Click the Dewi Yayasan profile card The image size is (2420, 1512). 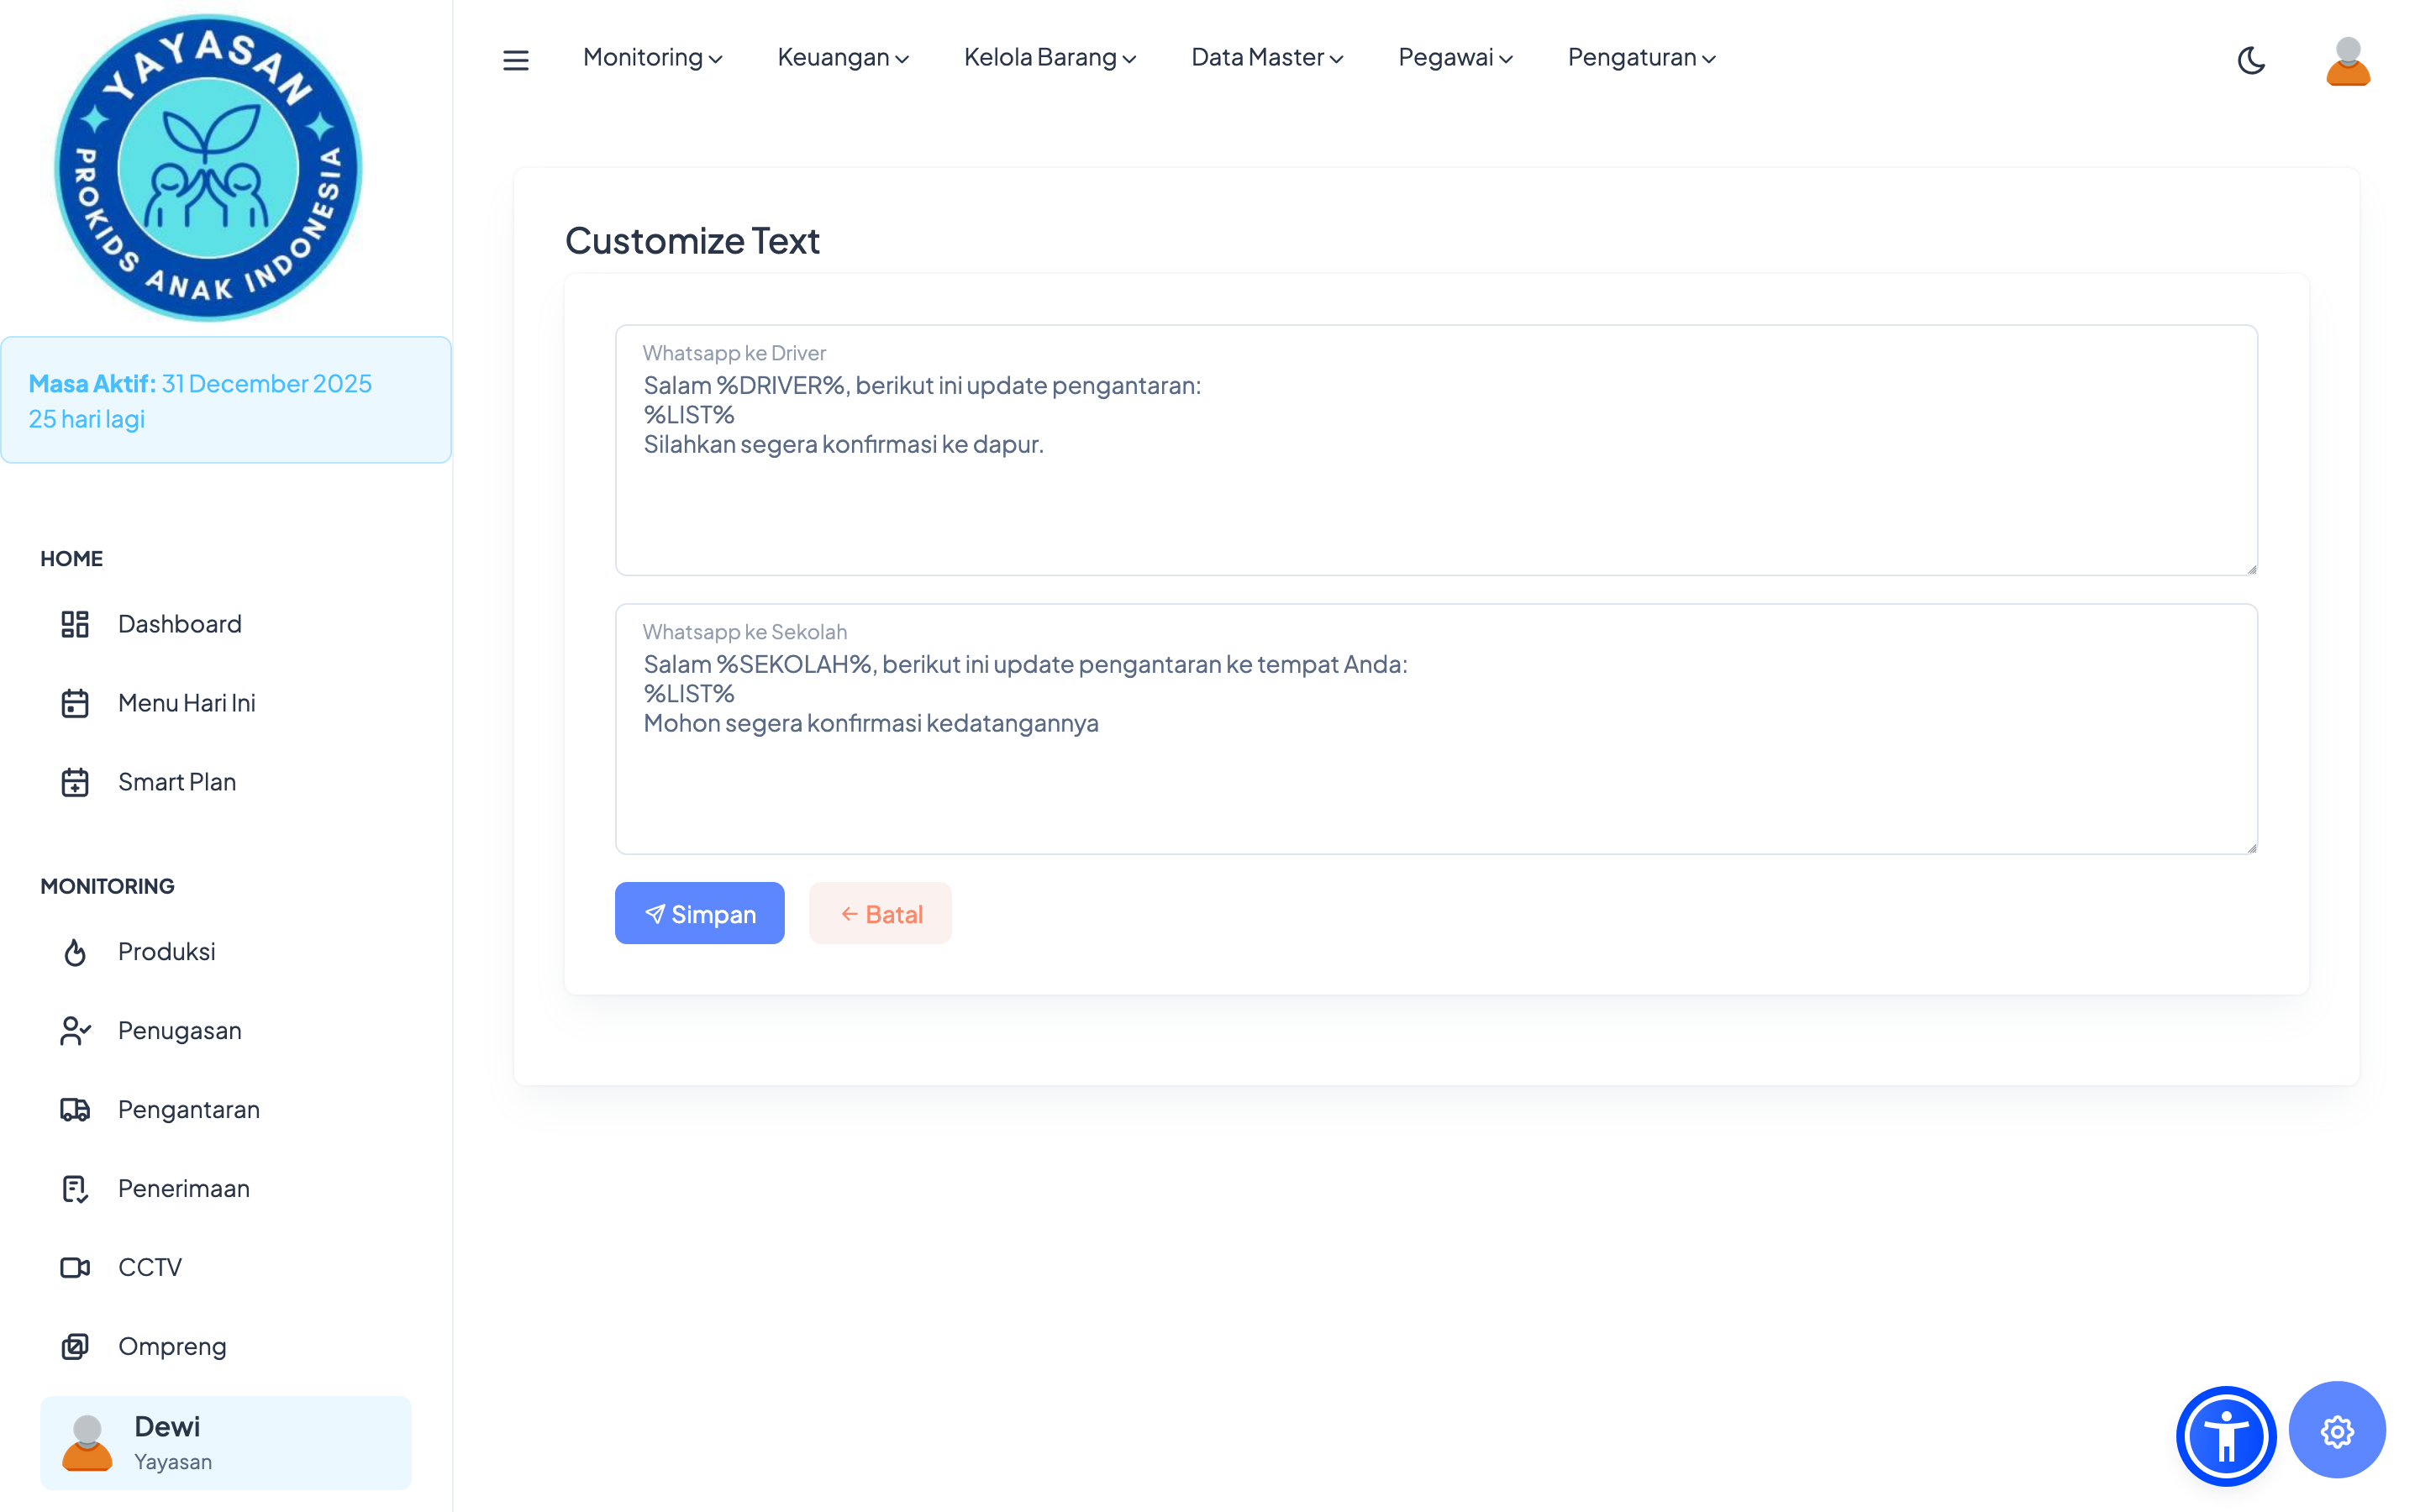pyautogui.click(x=225, y=1442)
